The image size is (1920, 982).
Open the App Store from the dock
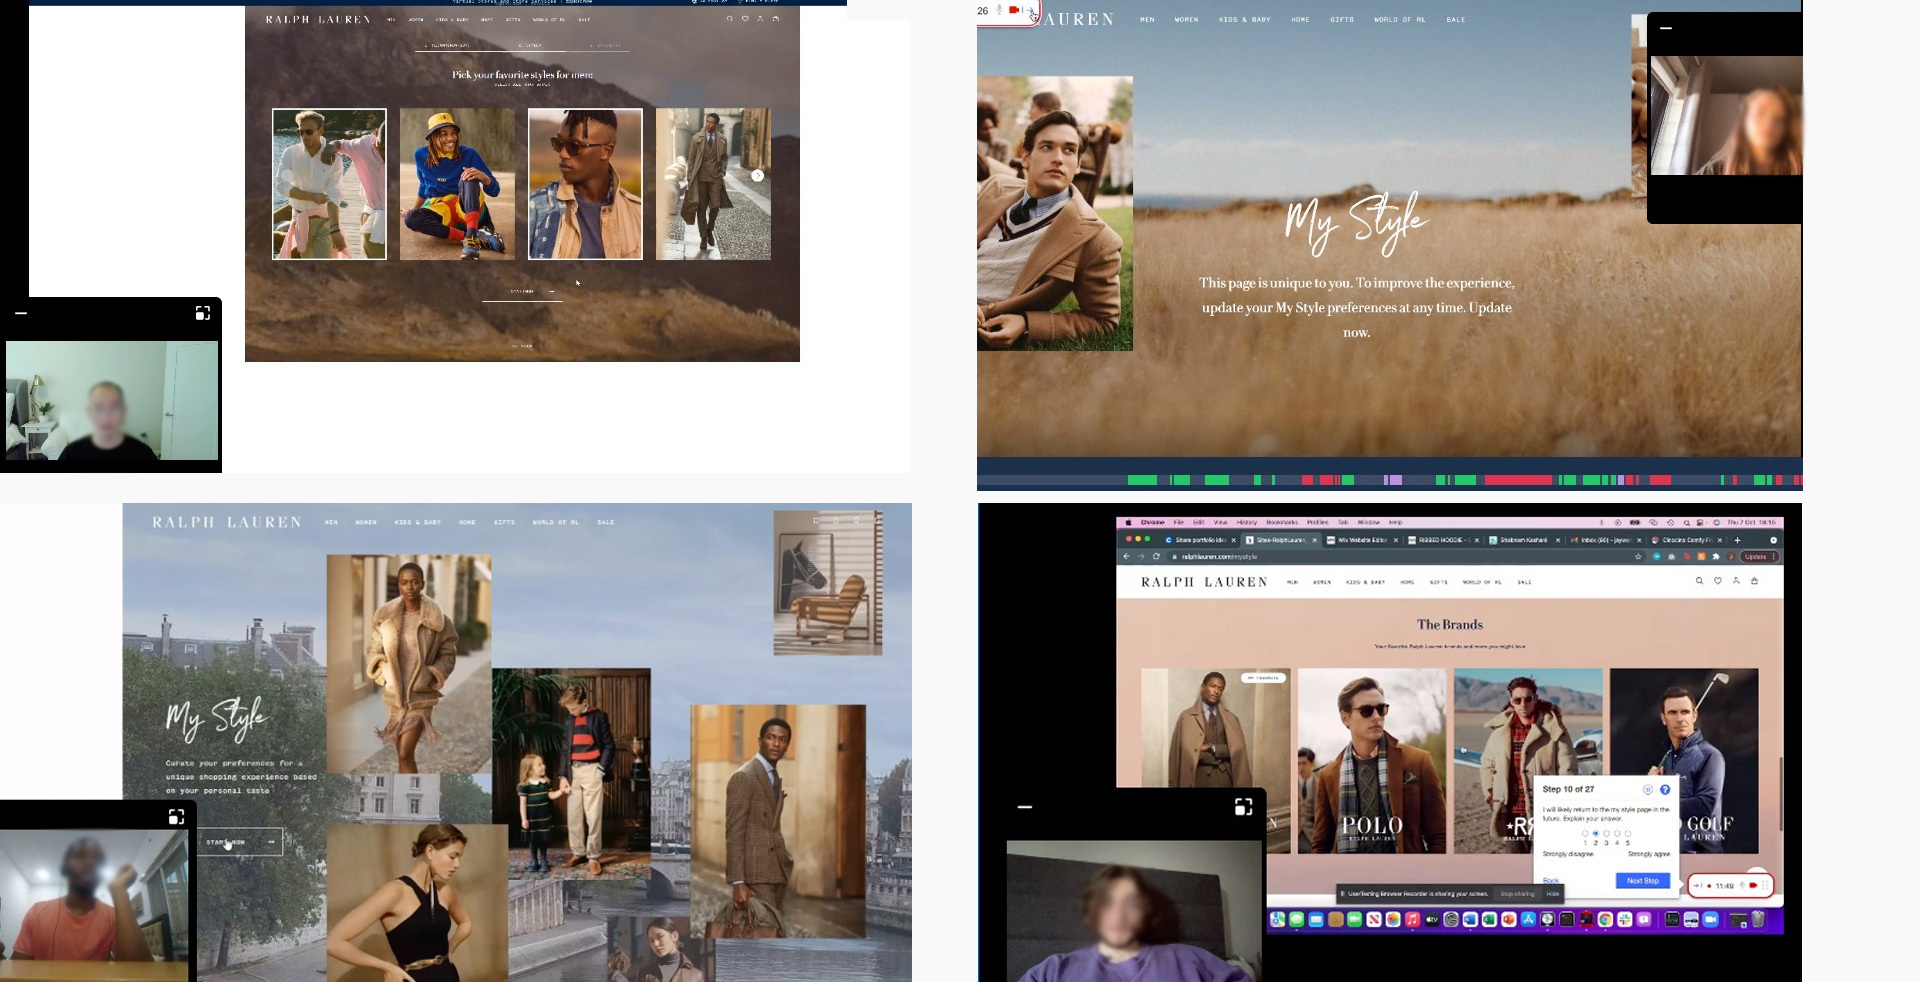point(1528,919)
